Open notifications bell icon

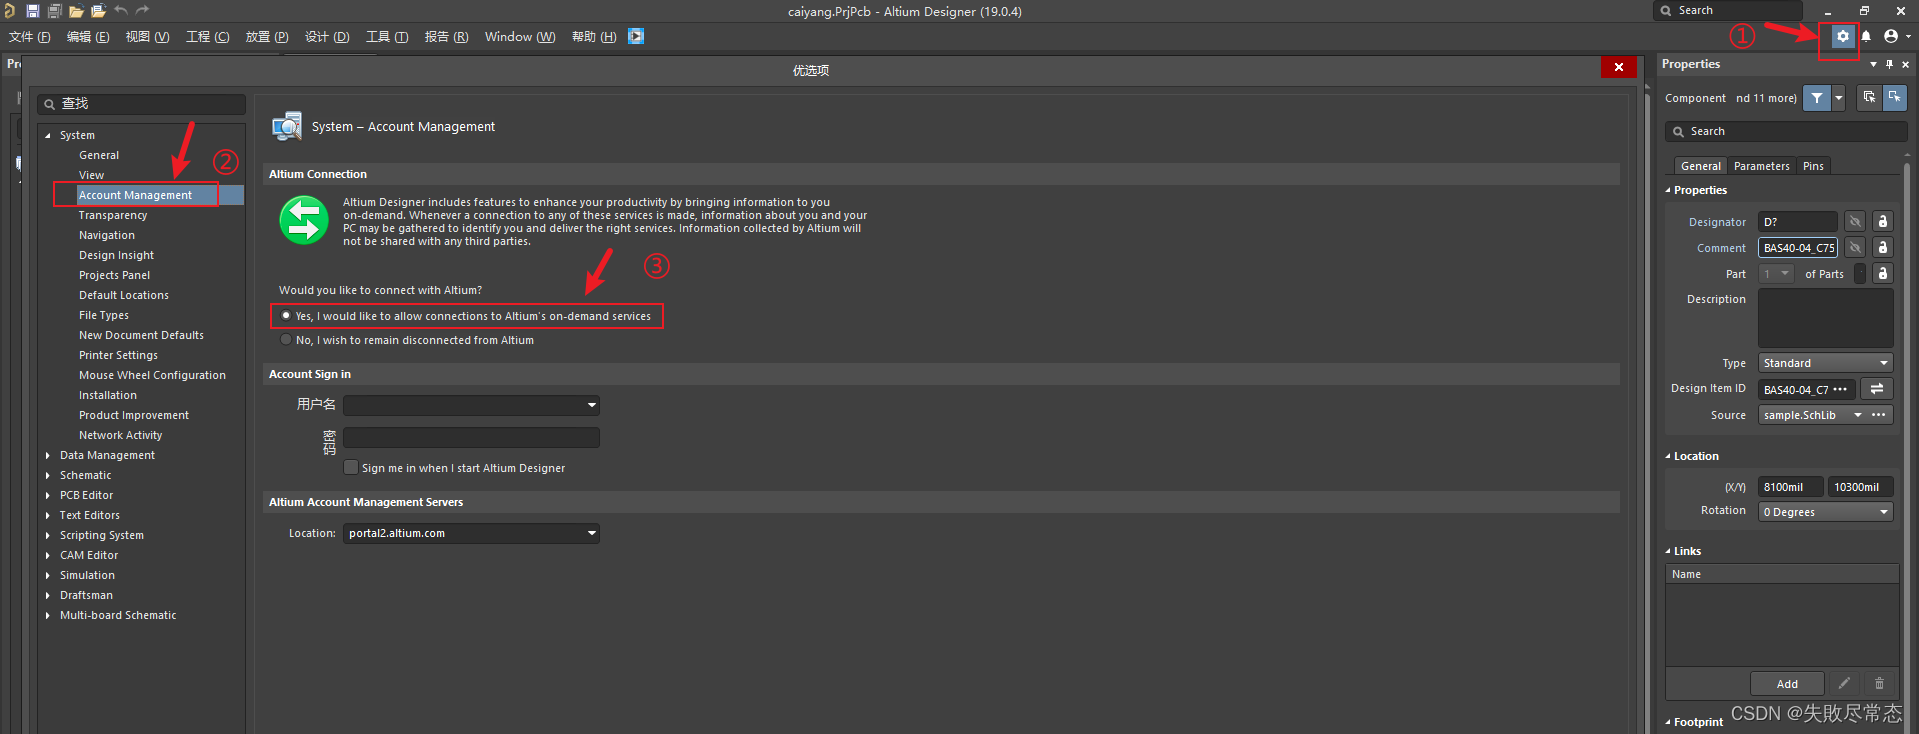tap(1866, 36)
